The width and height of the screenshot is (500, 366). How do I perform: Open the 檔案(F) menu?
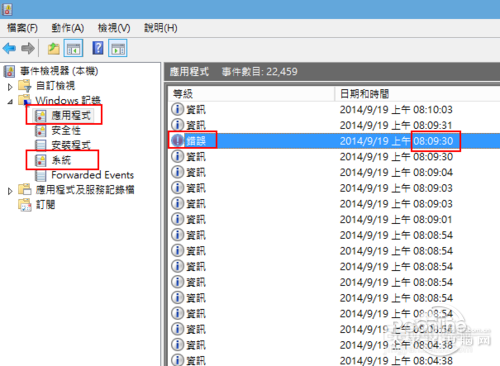[22, 28]
